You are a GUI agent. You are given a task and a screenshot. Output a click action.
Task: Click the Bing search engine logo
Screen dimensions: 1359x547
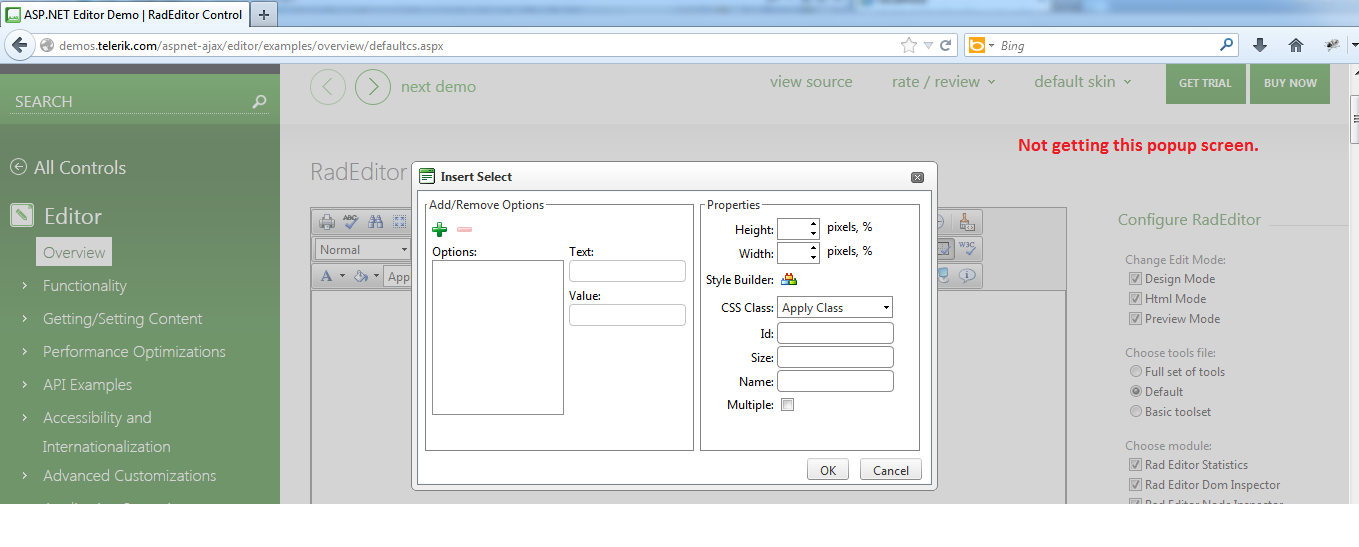976,45
